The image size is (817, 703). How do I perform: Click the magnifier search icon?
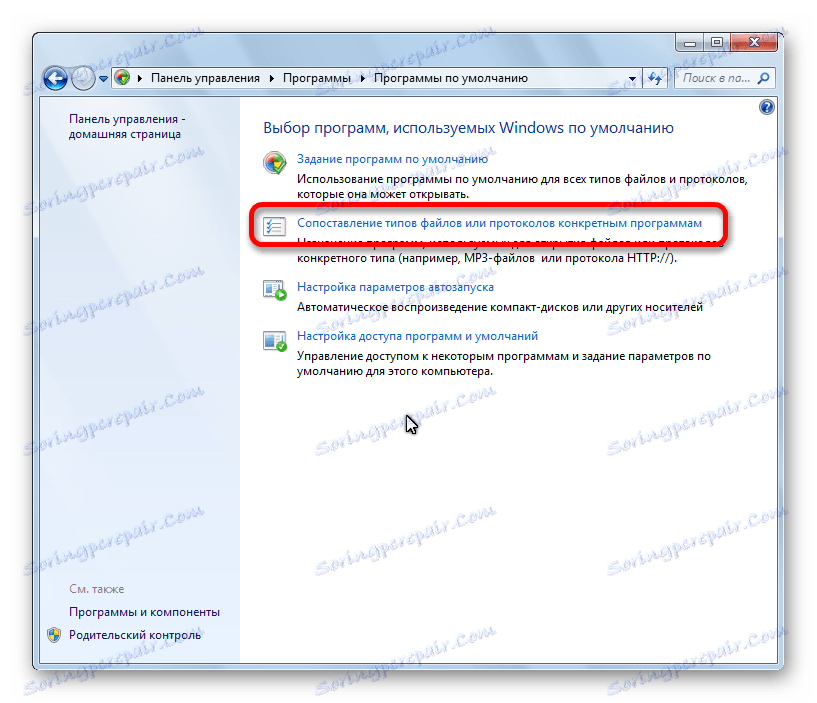[763, 78]
